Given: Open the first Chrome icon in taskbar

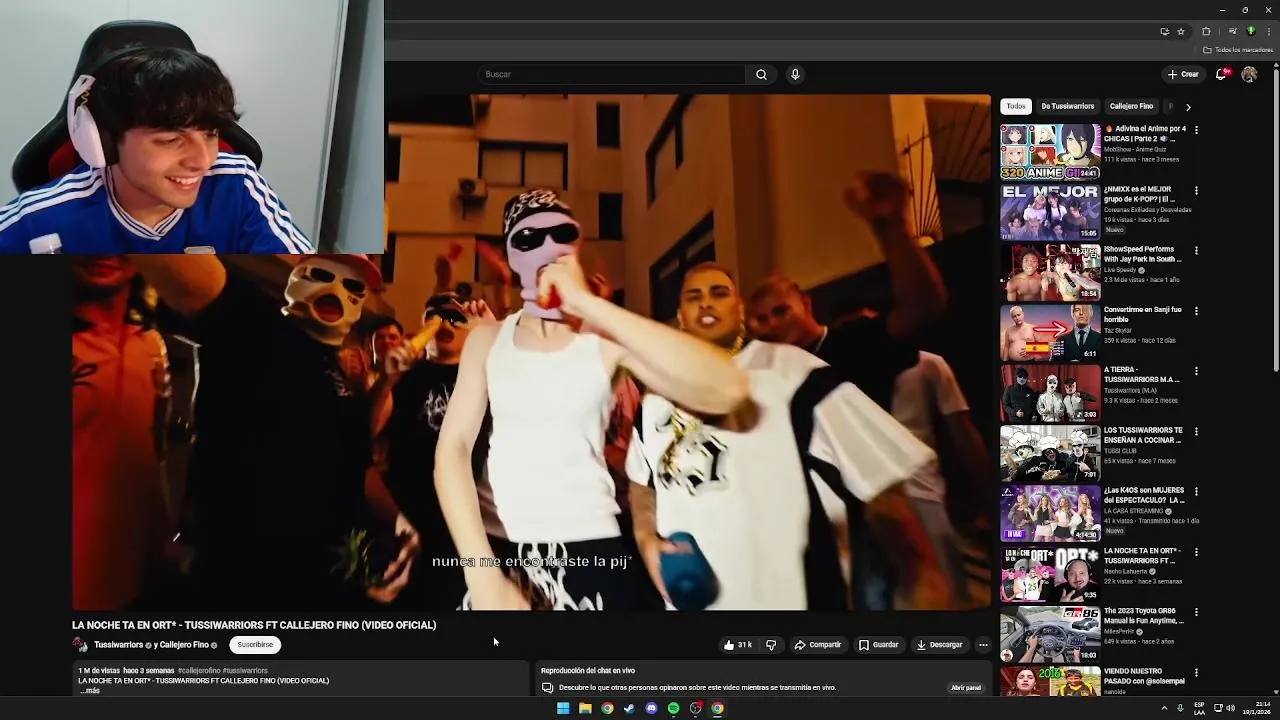Looking at the screenshot, I should coord(607,708).
